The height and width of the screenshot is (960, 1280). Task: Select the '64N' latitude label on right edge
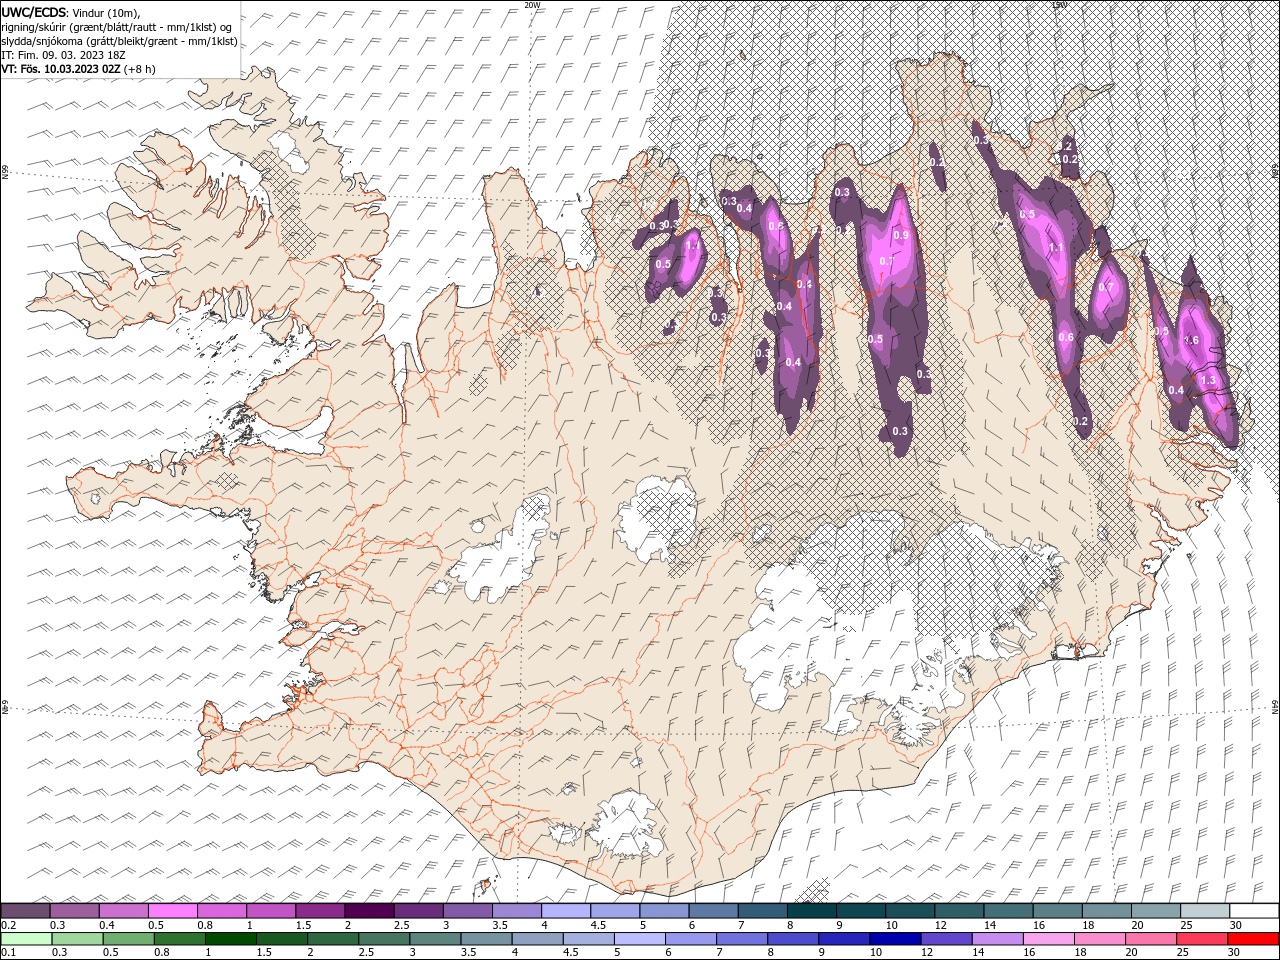pos(1275,708)
